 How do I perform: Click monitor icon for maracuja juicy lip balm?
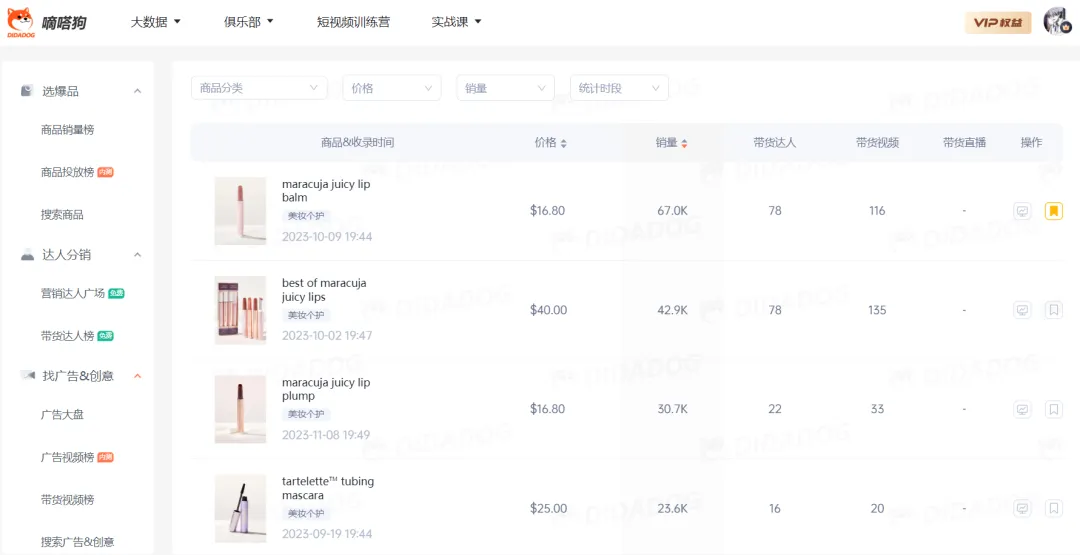pos(1023,211)
